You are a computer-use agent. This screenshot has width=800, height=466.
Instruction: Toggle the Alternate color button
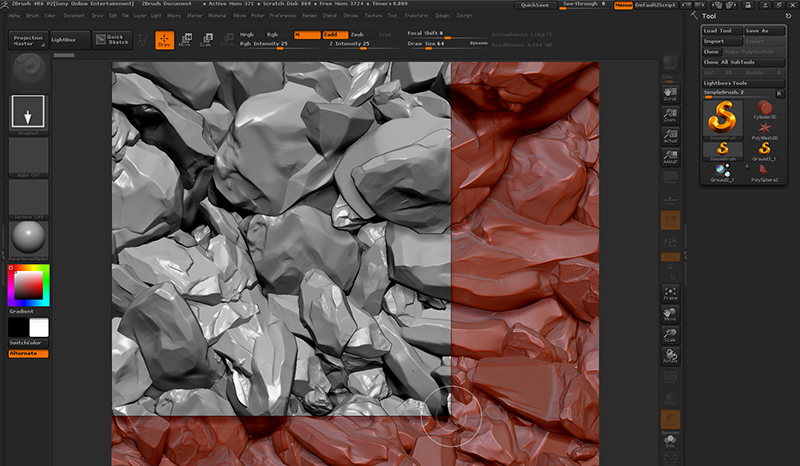pos(29,353)
